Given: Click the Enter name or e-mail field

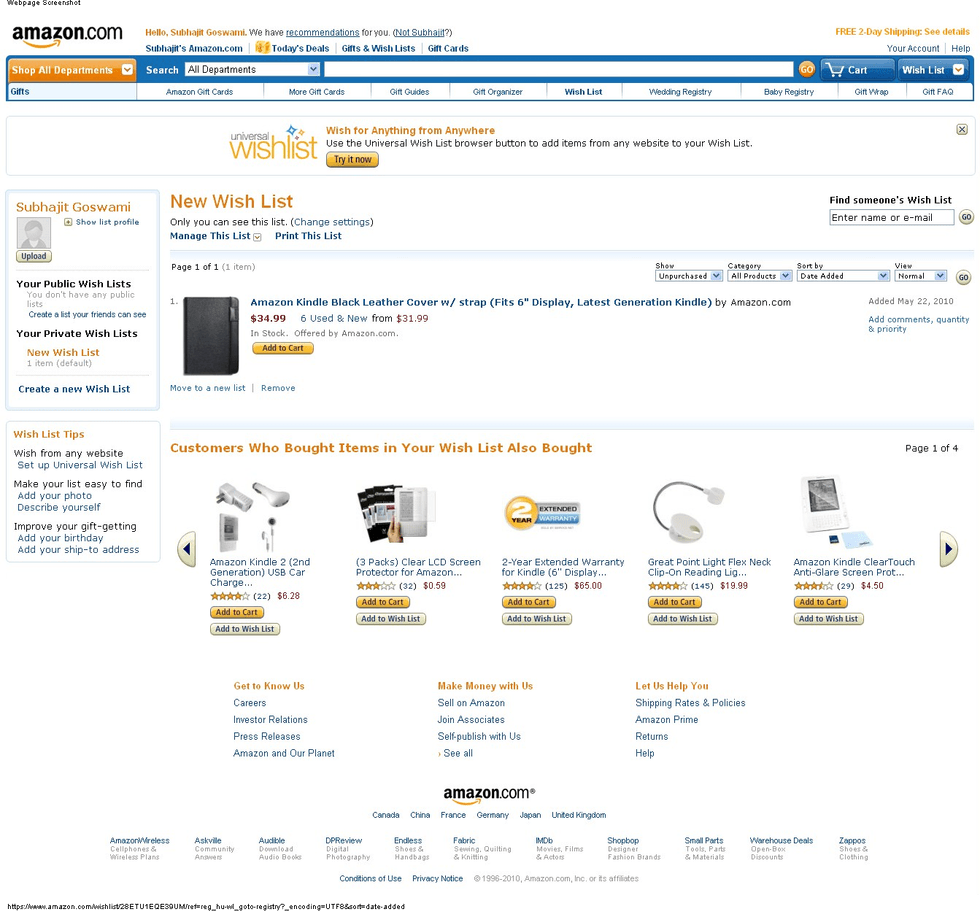Looking at the screenshot, I should pyautogui.click(x=891, y=217).
